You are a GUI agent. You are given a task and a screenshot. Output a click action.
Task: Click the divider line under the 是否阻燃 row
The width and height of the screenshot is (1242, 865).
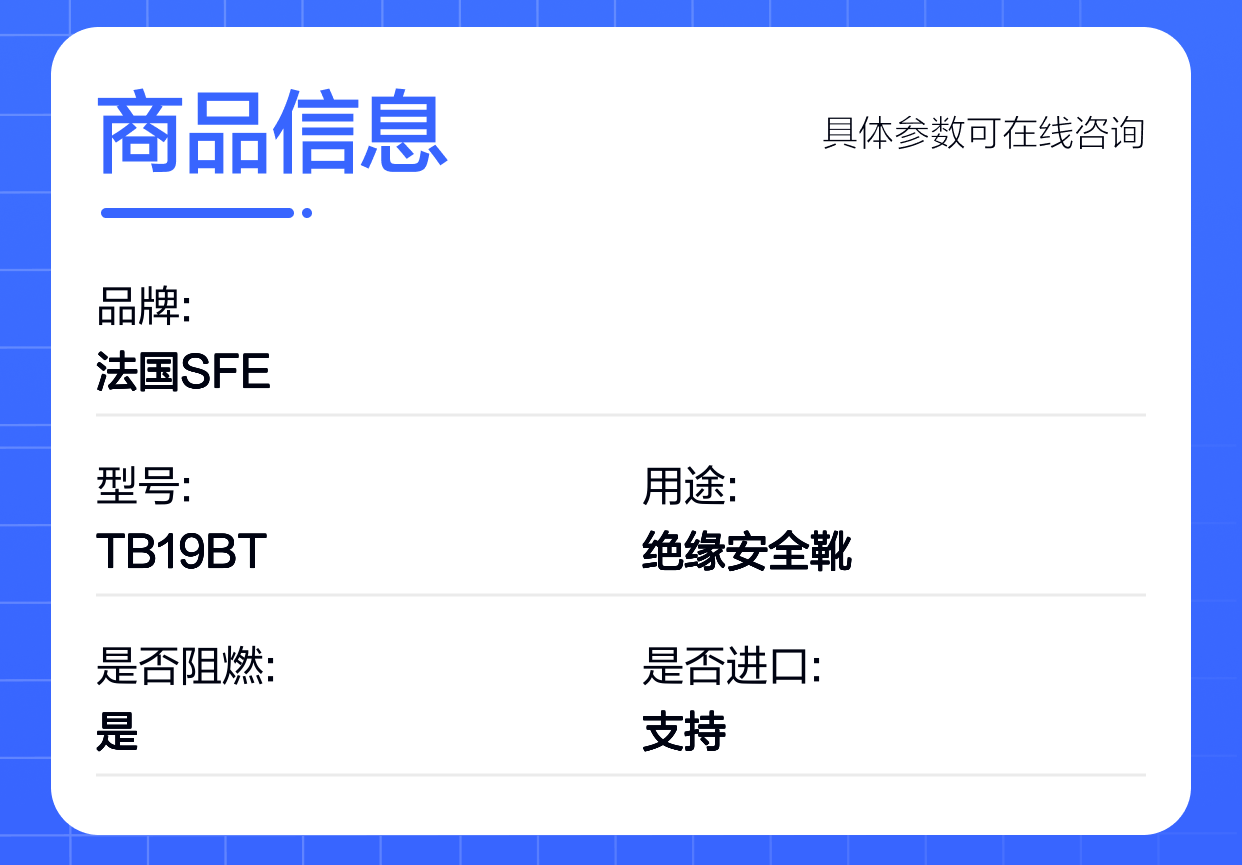coord(620,774)
